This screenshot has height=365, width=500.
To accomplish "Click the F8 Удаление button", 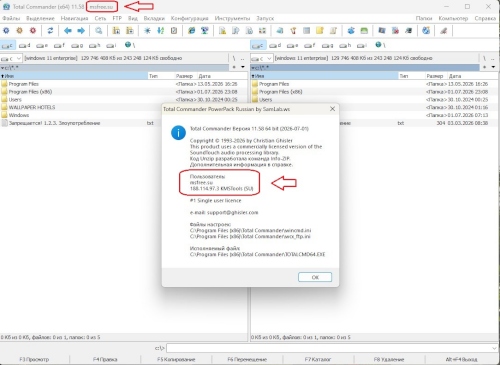I will click(389, 359).
